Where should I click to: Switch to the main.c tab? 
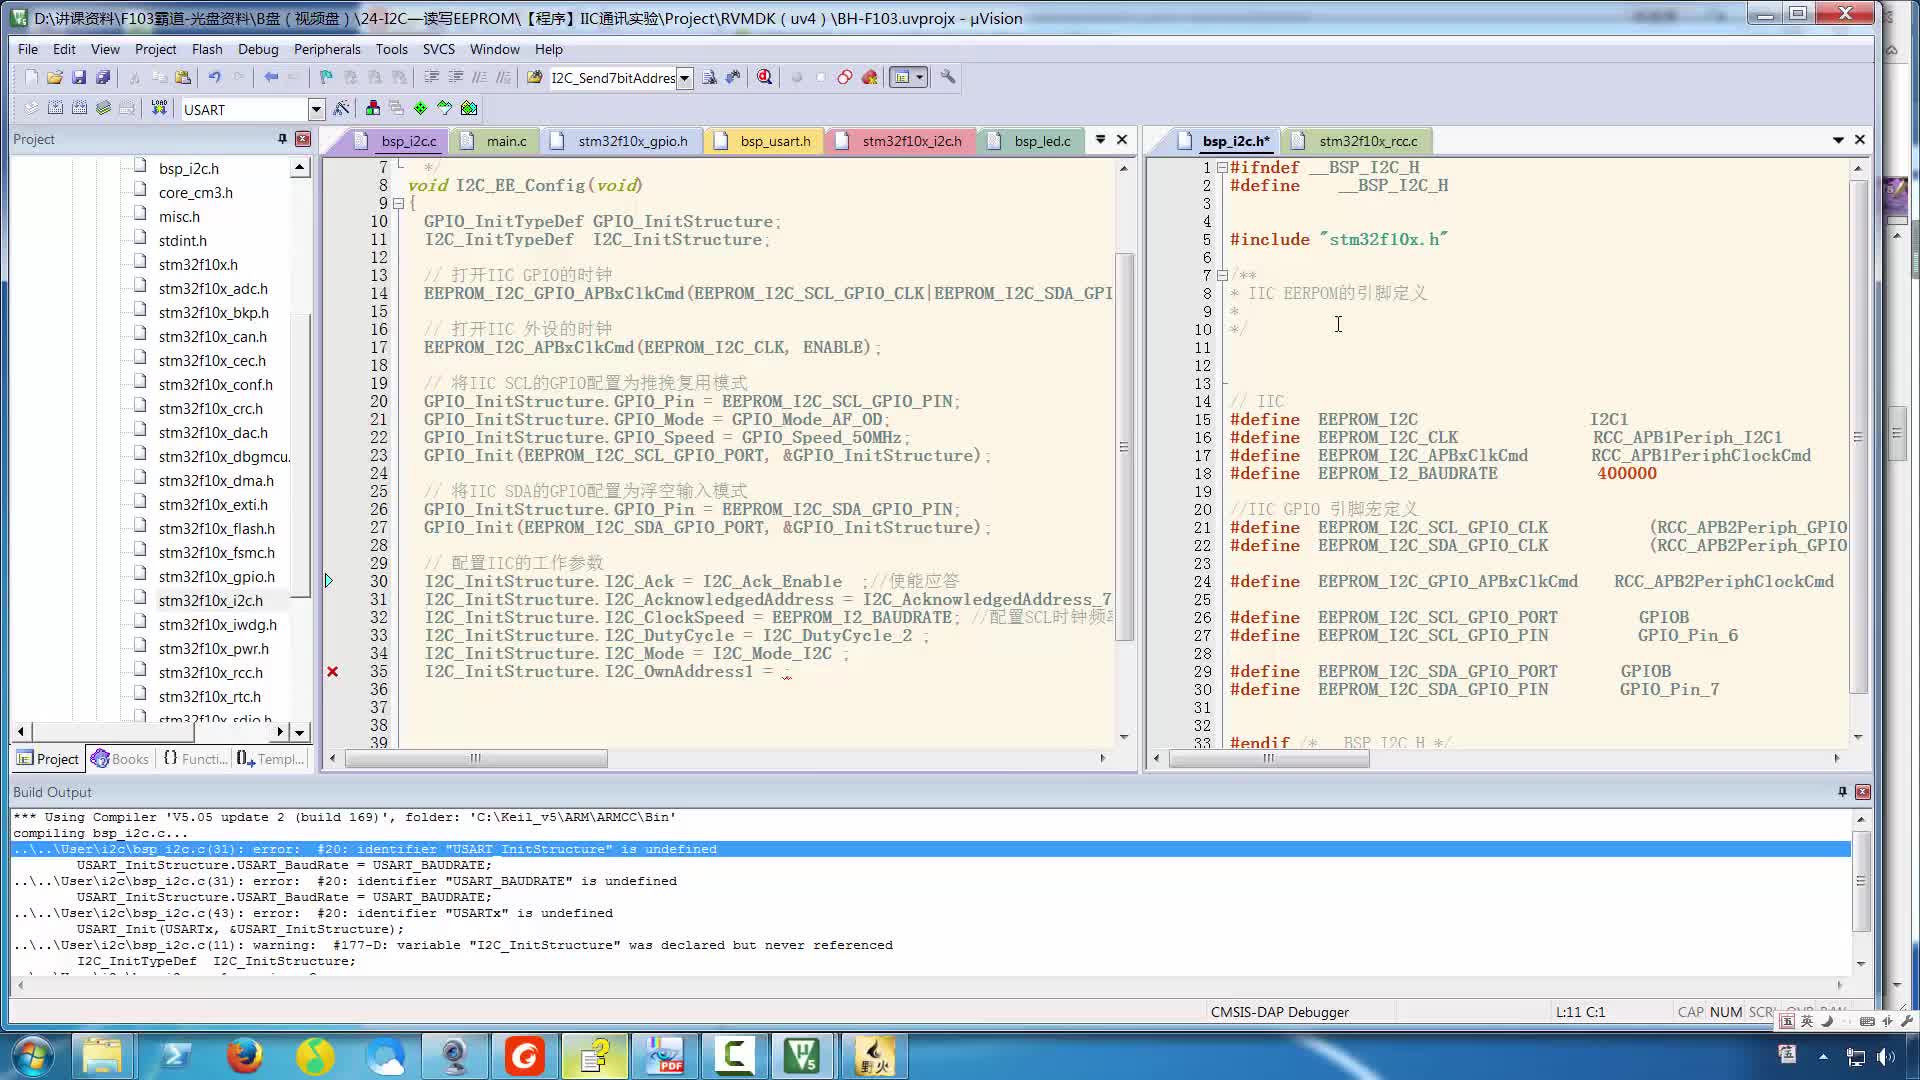click(x=494, y=141)
